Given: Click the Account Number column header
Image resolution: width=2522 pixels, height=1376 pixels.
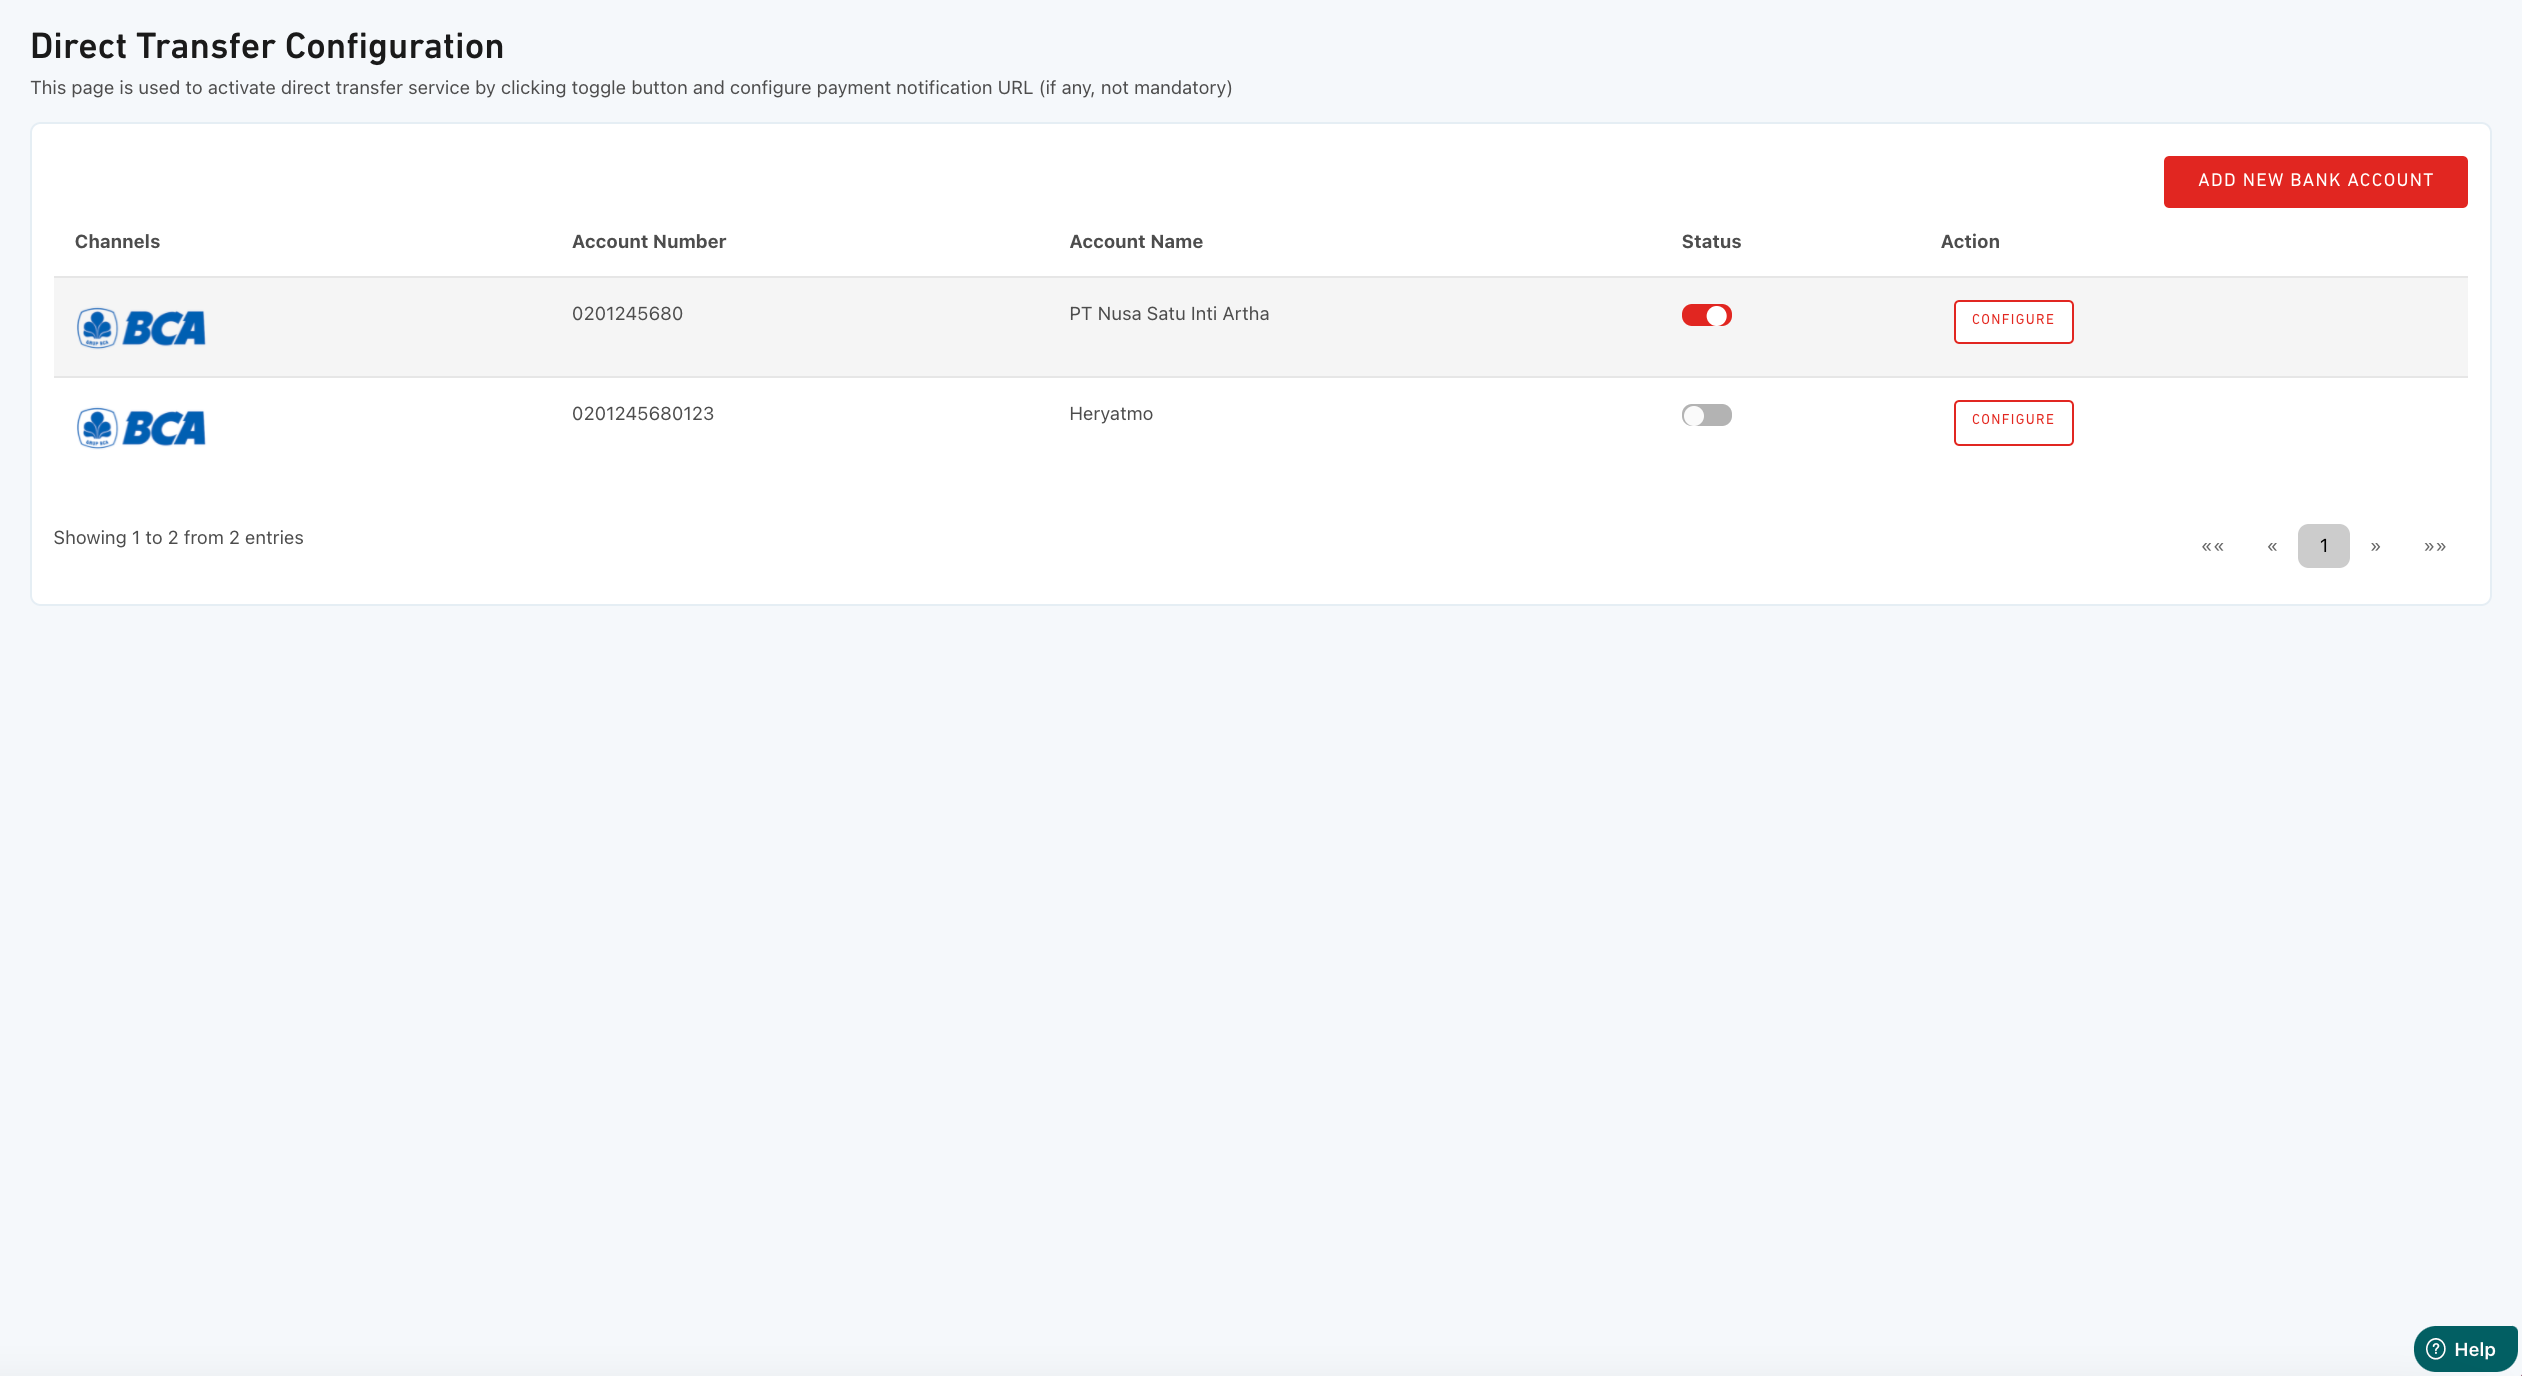Looking at the screenshot, I should (649, 242).
